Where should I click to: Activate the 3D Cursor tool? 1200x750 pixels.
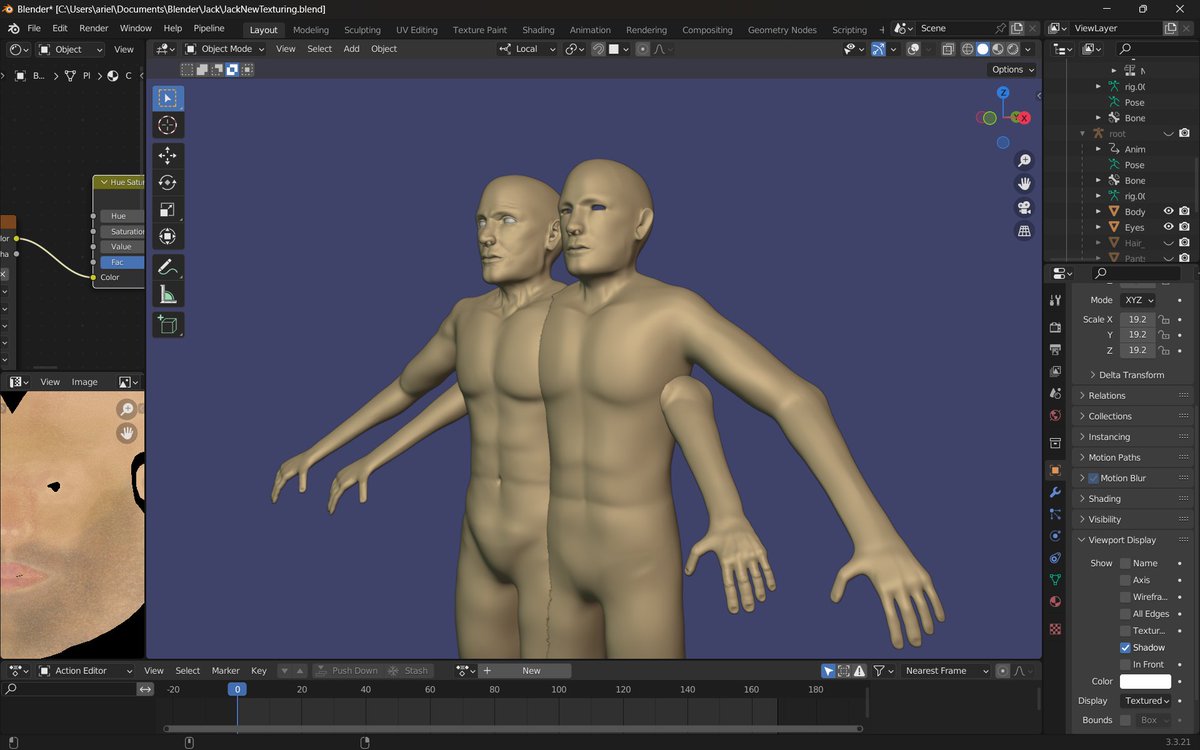coord(167,125)
